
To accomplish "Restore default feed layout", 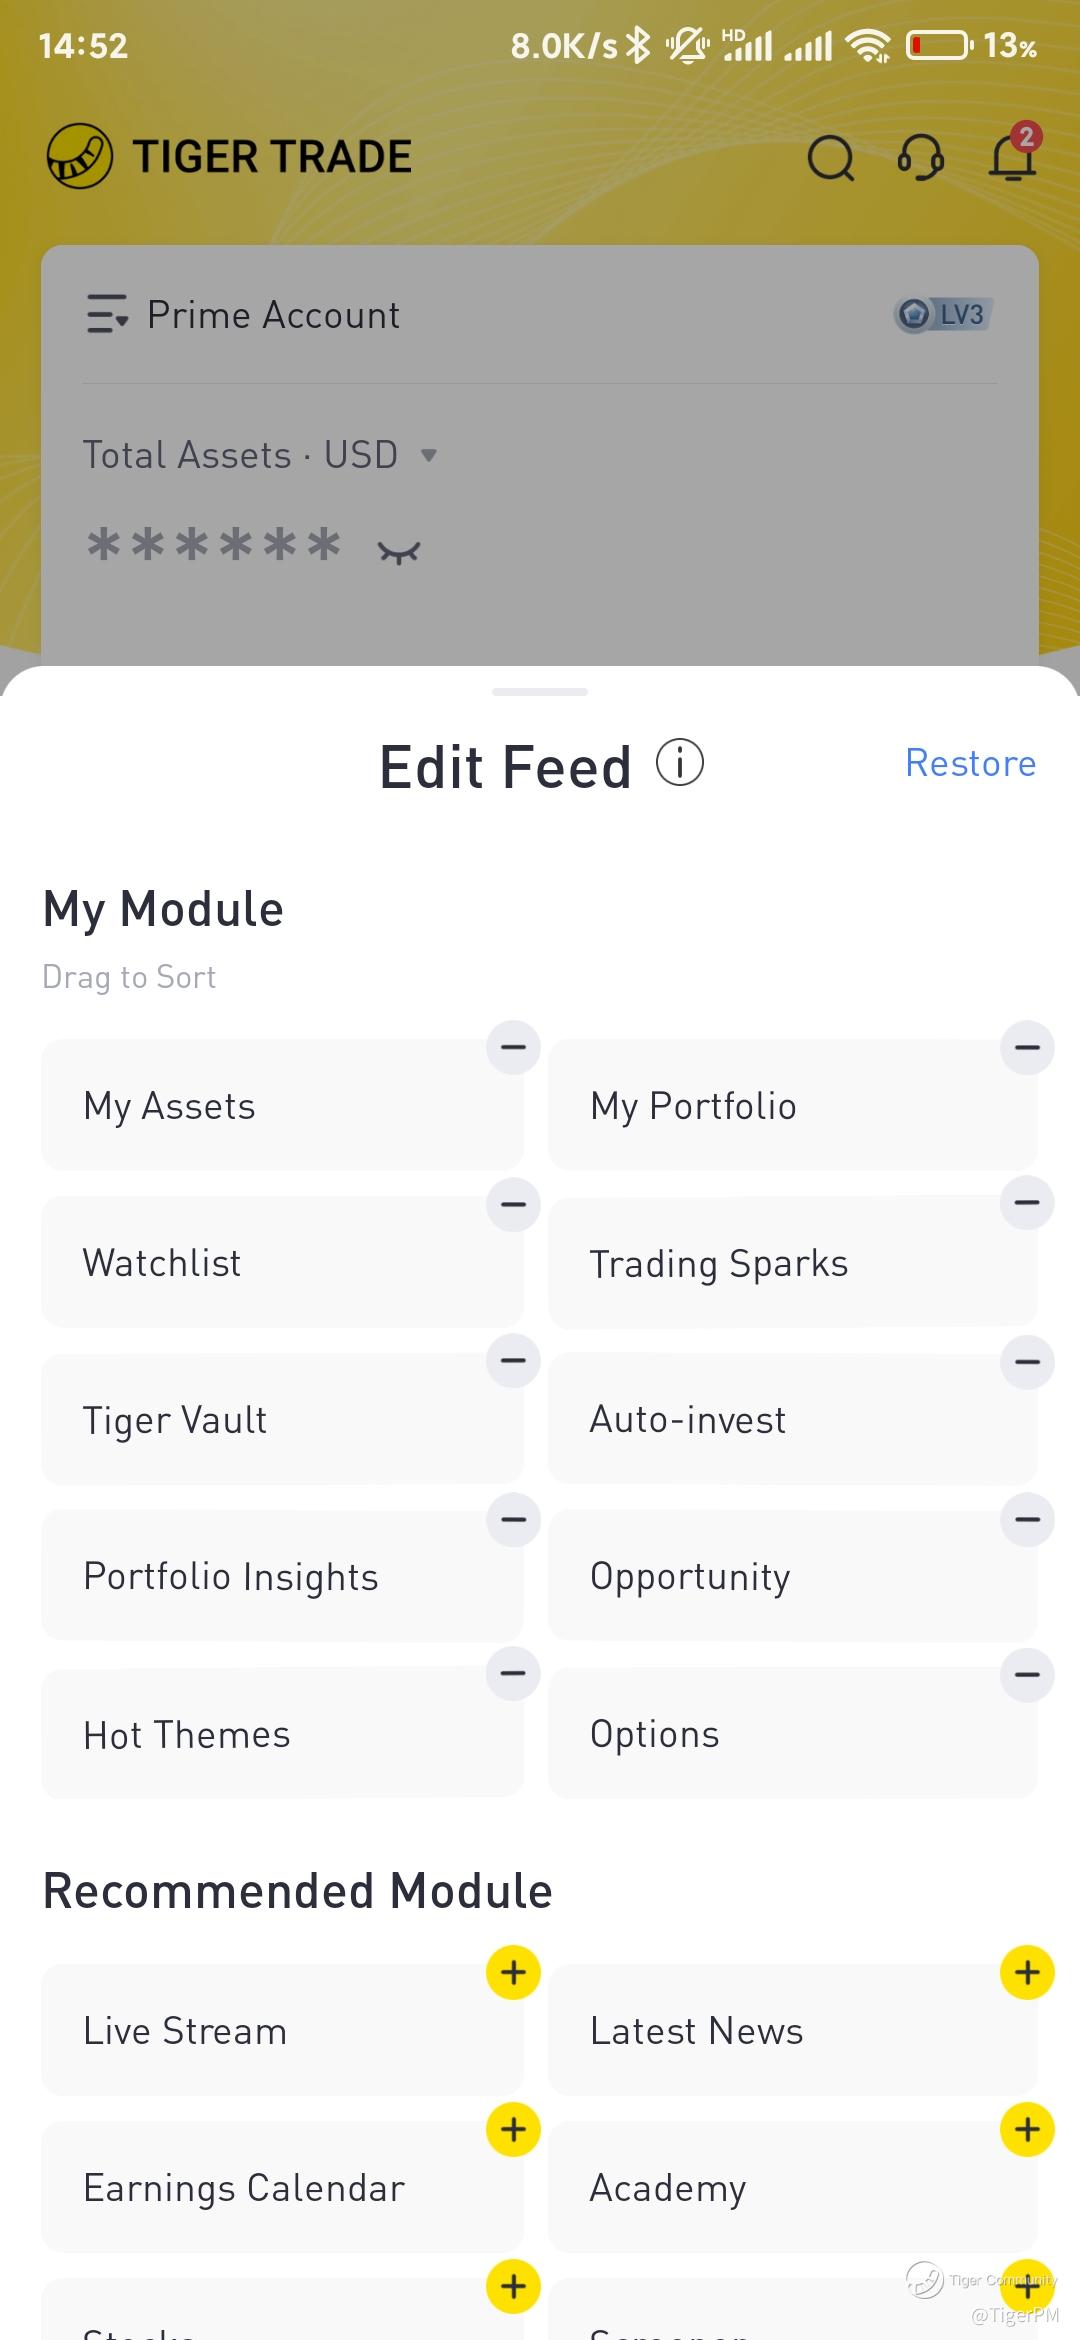I will point(970,763).
